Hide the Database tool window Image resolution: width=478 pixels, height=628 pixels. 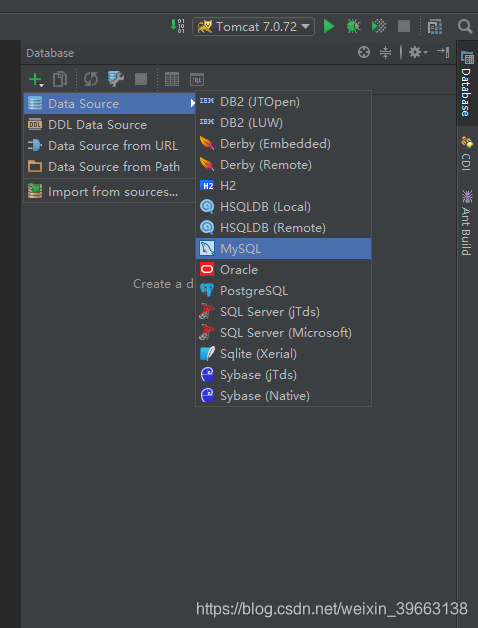tap(443, 52)
